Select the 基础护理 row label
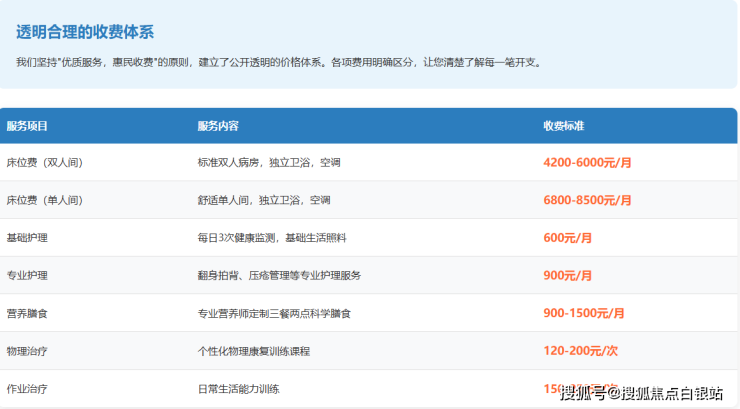Viewport: 740px width, 409px height. [27, 238]
